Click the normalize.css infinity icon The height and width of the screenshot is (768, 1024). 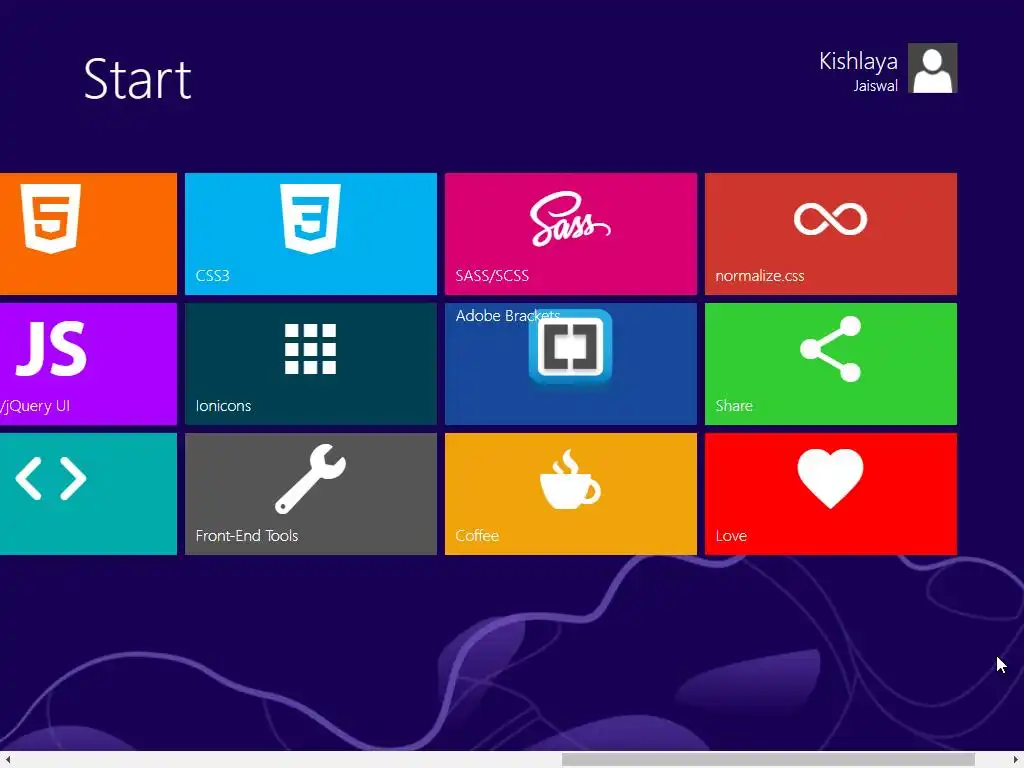click(x=830, y=218)
